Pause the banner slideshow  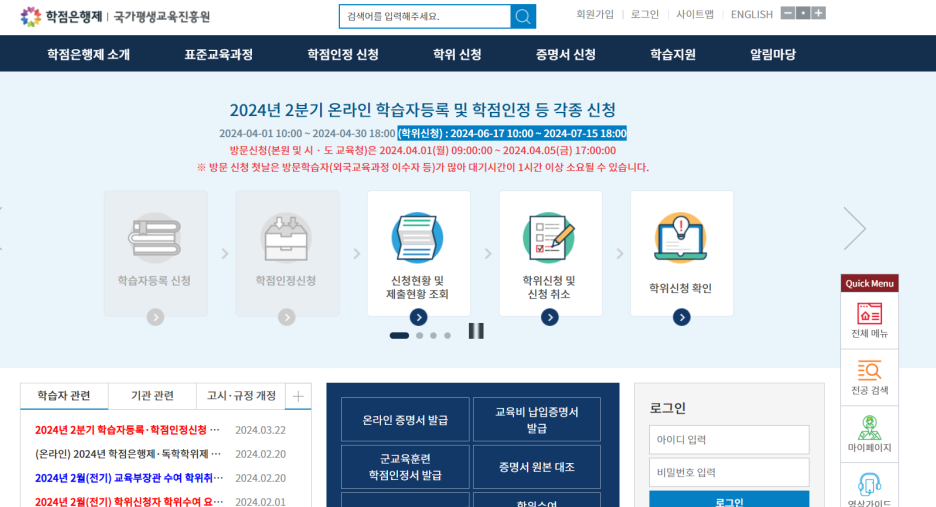pos(476,331)
